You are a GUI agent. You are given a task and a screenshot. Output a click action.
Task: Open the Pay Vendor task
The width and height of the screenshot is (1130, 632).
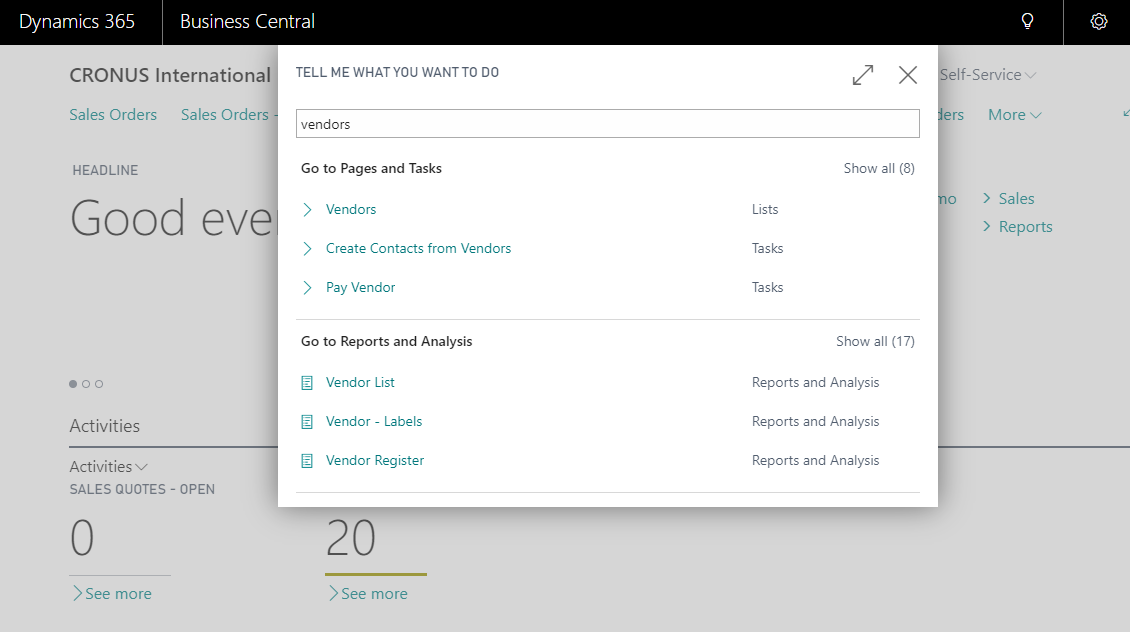[360, 288]
